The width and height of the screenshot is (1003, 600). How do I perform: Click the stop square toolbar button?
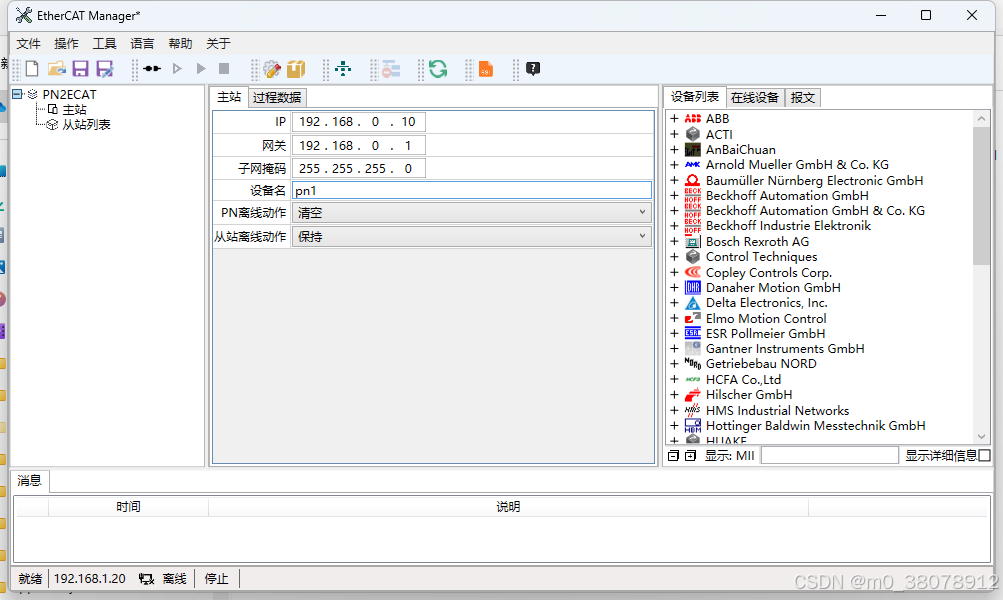(224, 68)
